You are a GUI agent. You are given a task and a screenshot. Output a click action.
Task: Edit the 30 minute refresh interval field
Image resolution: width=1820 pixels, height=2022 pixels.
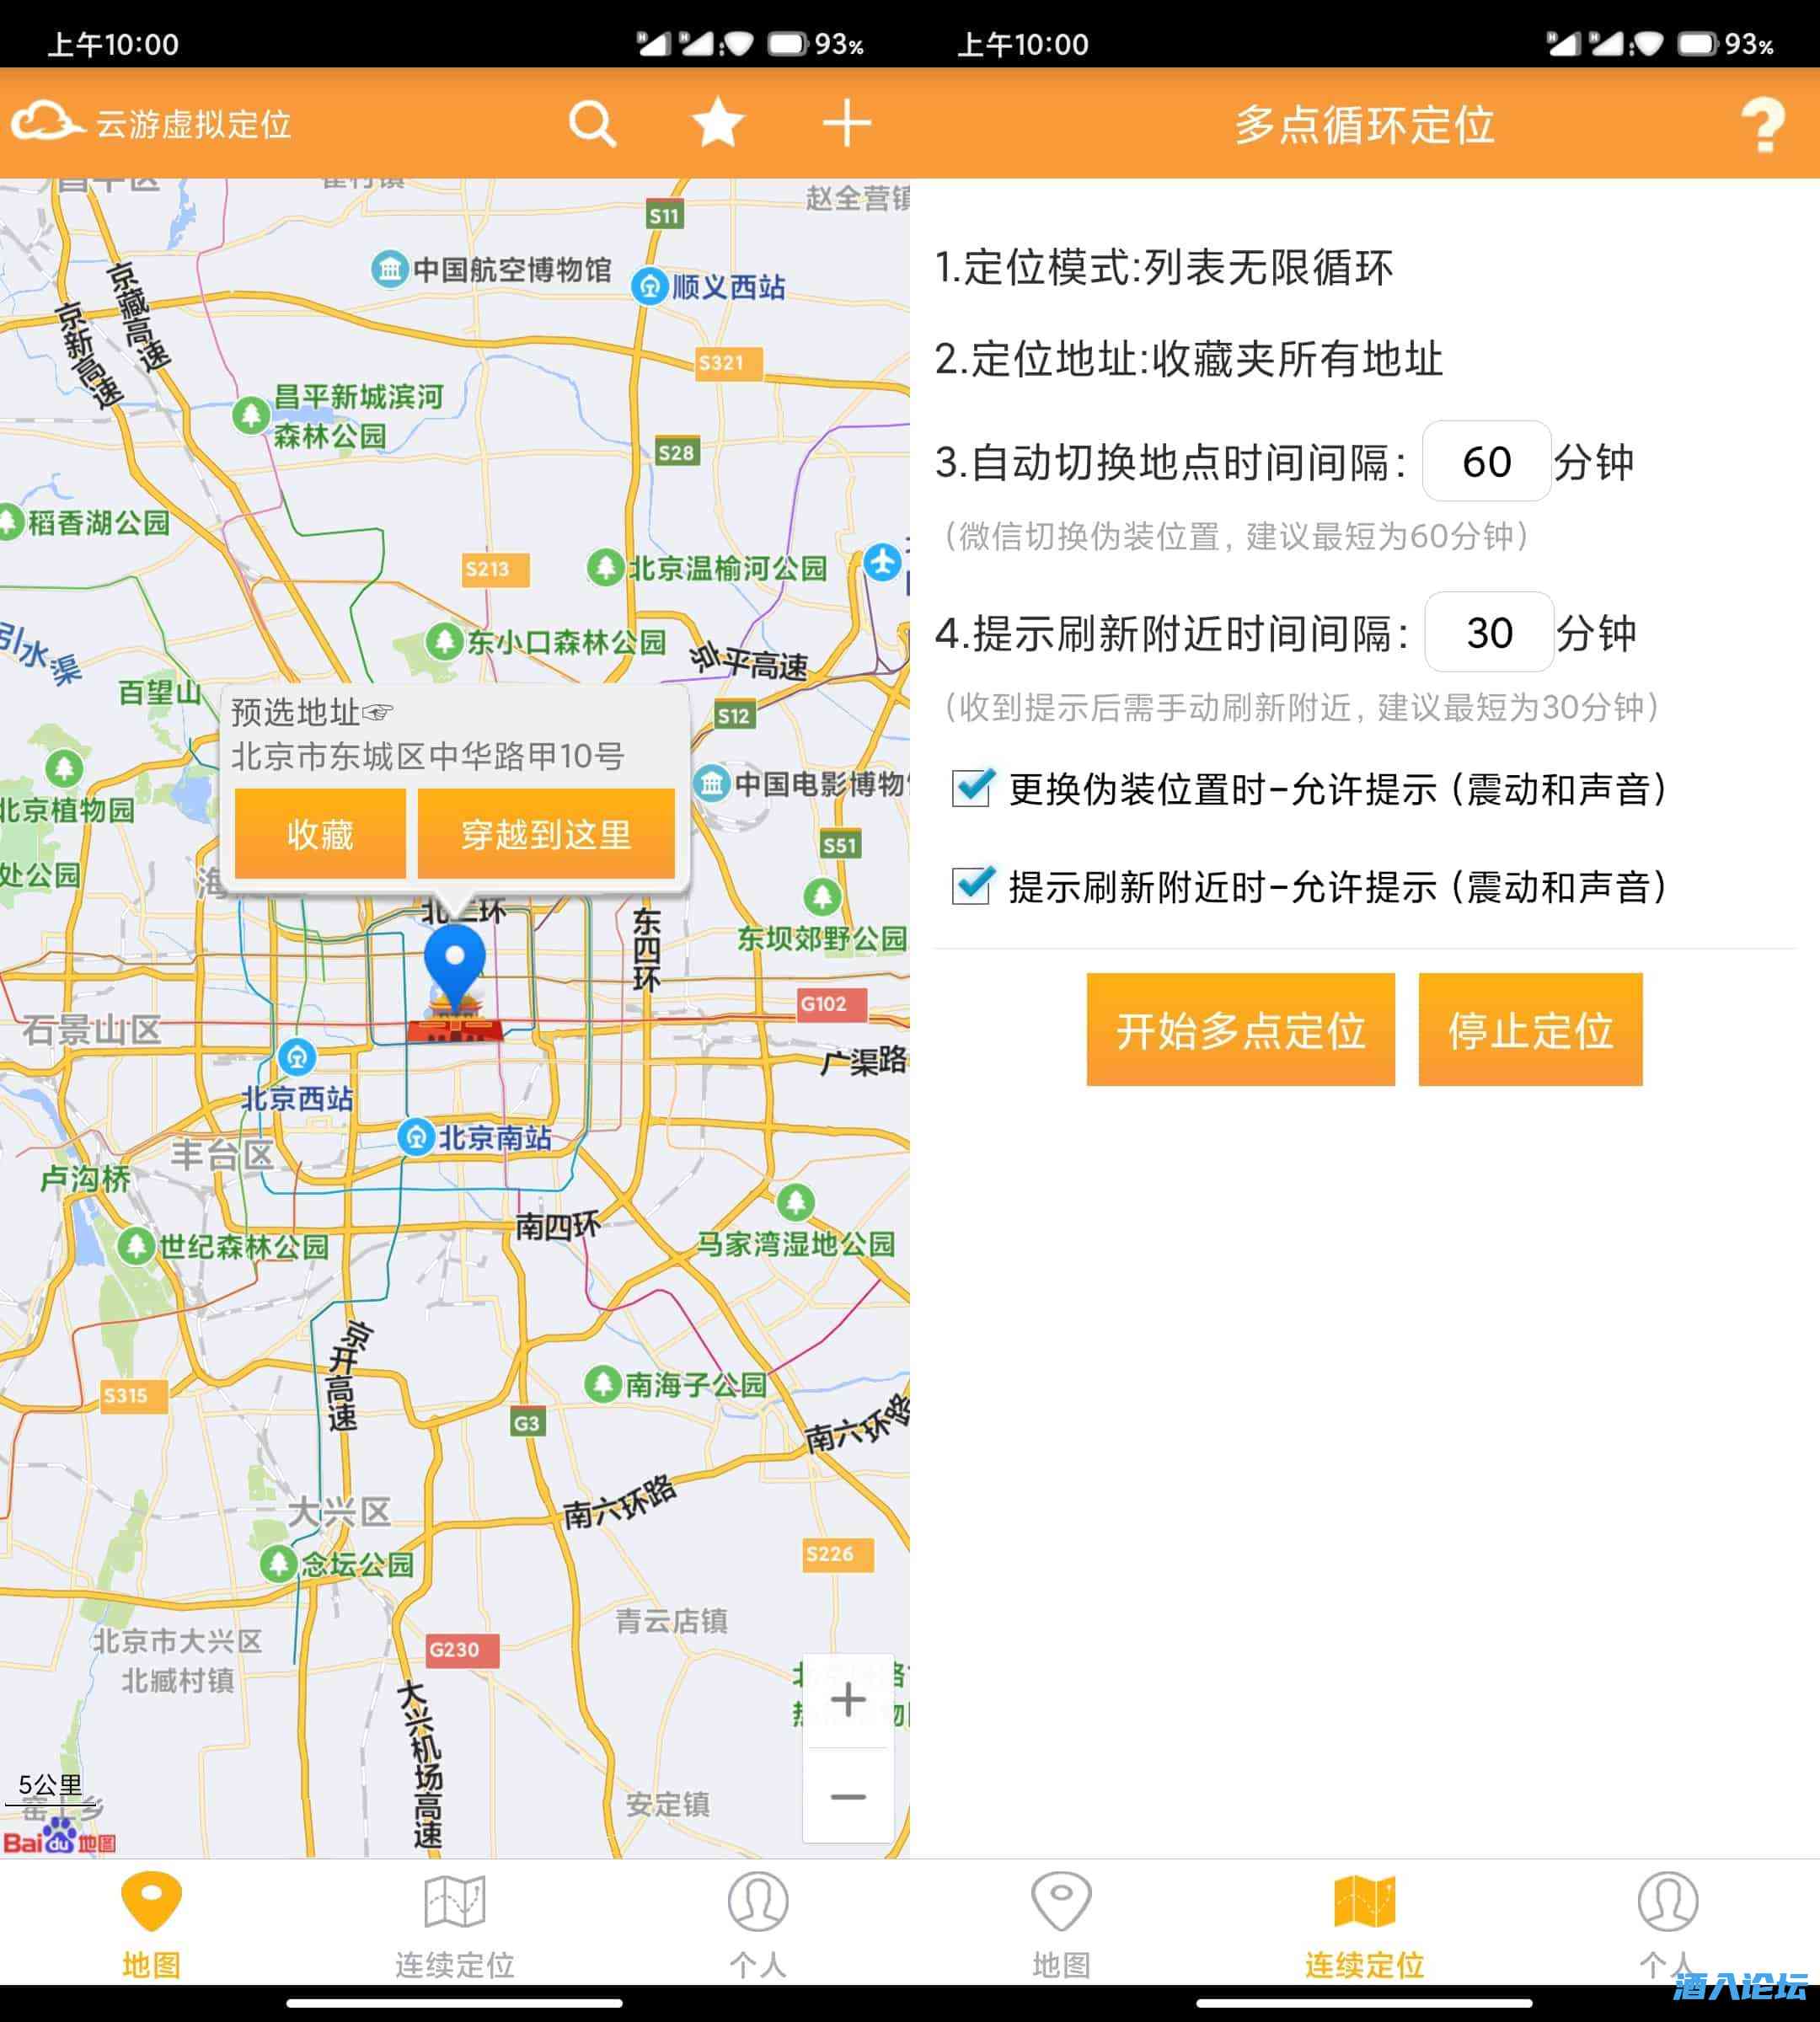click(x=1488, y=633)
